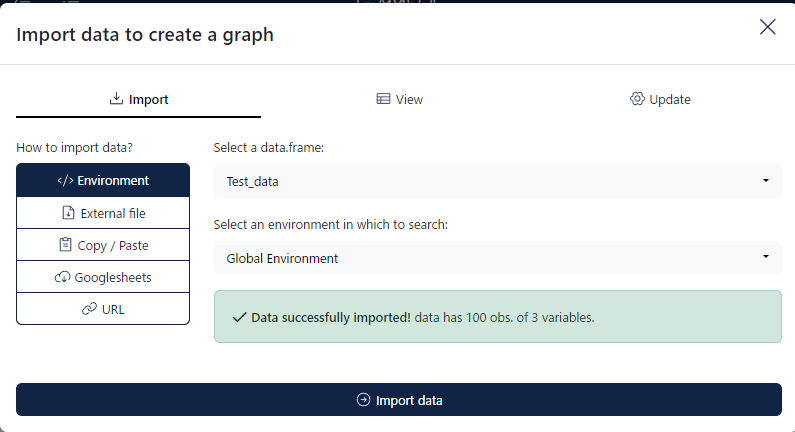The width and height of the screenshot is (795, 432).
Task: Click the clipboard icon beside Copy / Paste
Action: pos(65,245)
